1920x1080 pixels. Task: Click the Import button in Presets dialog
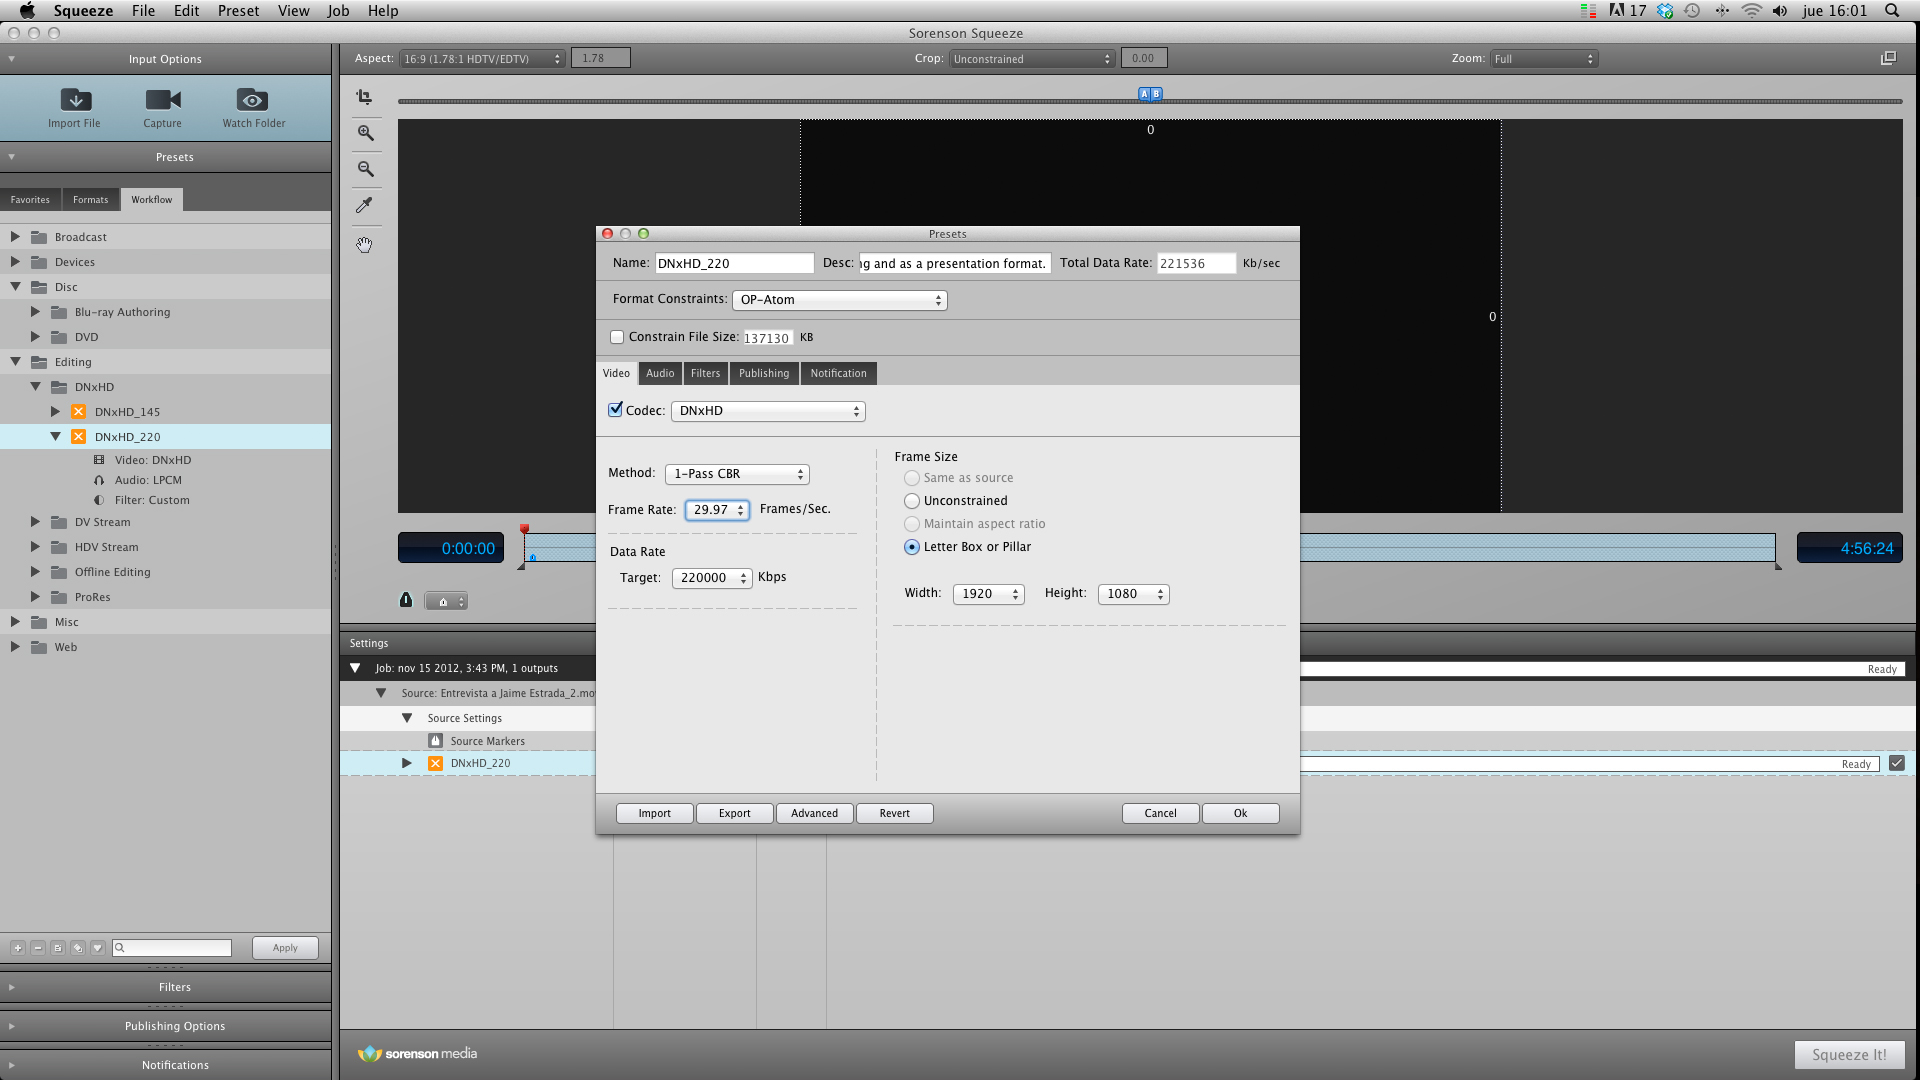click(x=655, y=814)
